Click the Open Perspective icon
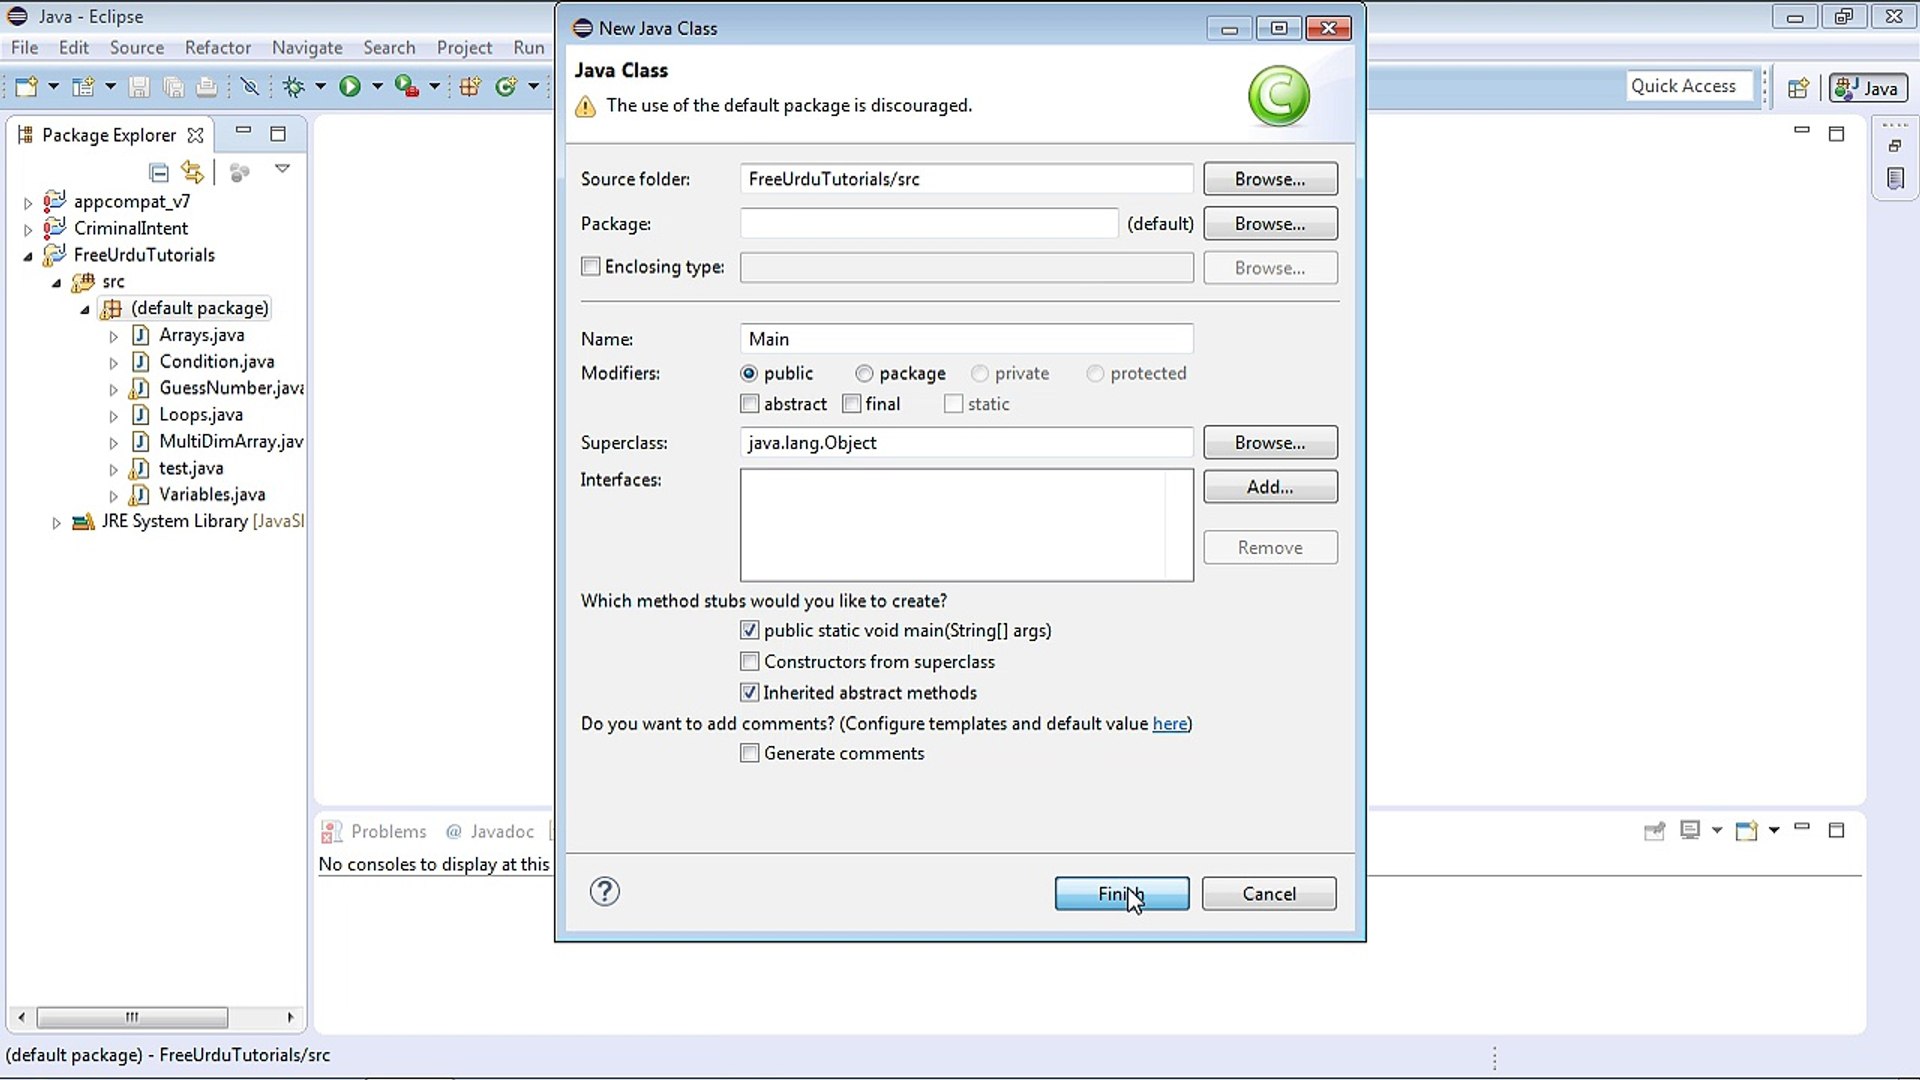1920x1080 pixels. pyautogui.click(x=1798, y=88)
